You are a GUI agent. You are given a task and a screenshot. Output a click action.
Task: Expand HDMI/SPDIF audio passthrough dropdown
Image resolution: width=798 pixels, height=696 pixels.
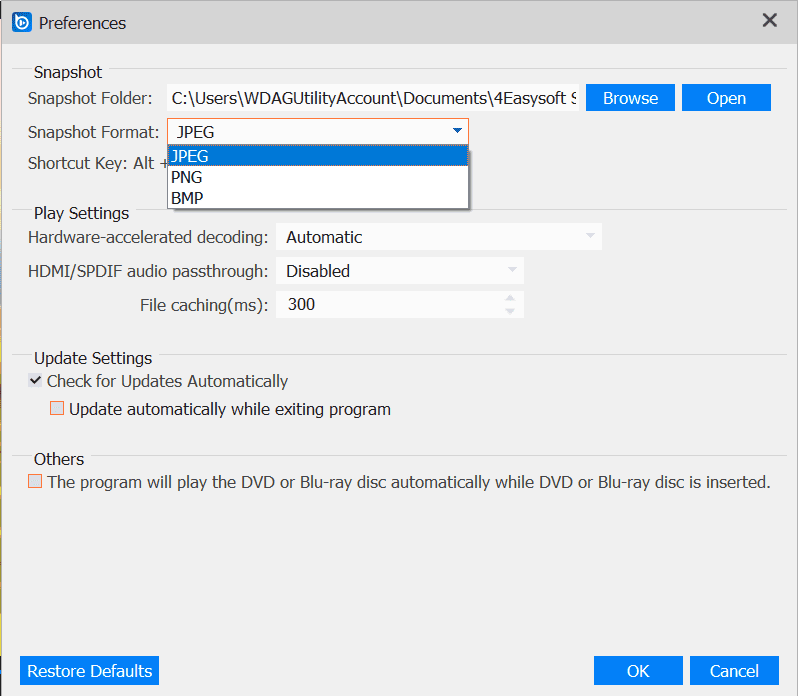(x=512, y=271)
